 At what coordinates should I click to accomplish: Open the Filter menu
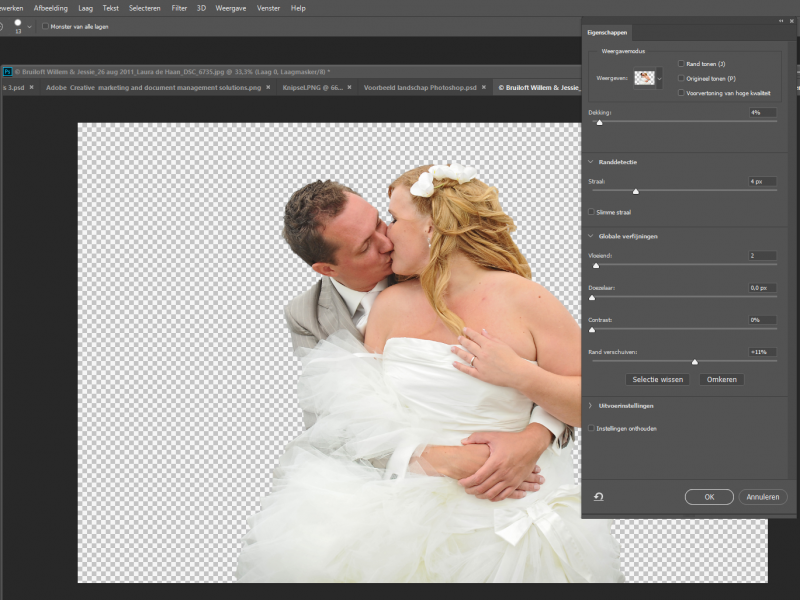(179, 7)
